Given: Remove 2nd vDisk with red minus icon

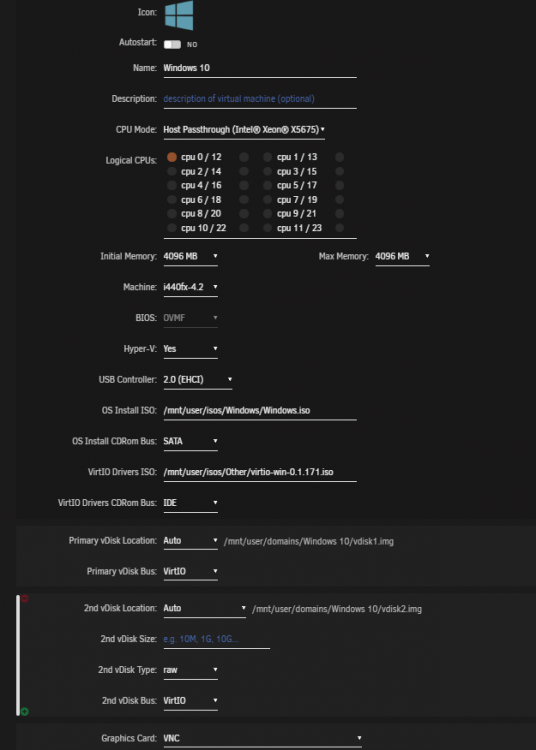Looking at the screenshot, I should click(x=24, y=598).
